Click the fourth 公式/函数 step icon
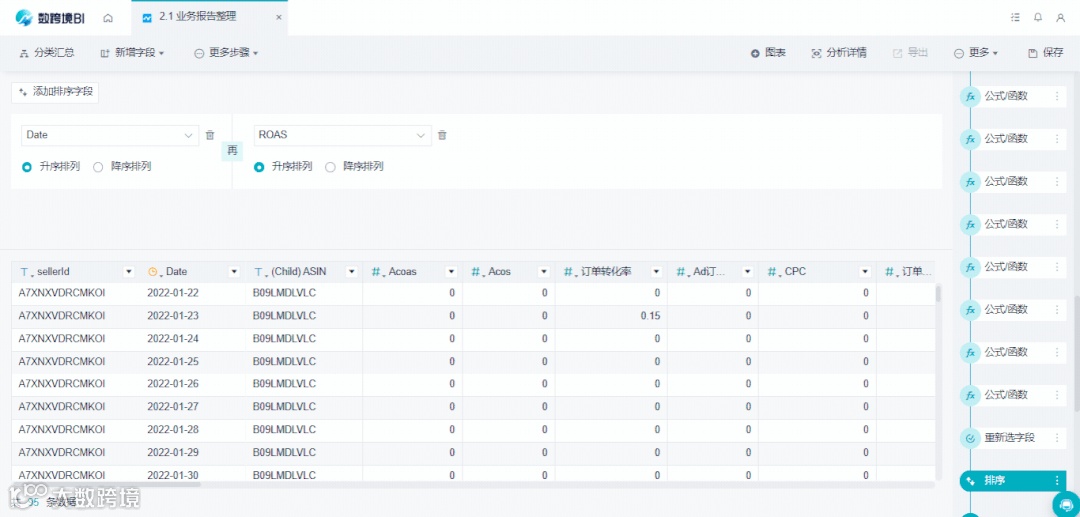The width and height of the screenshot is (1080, 517). pos(970,224)
